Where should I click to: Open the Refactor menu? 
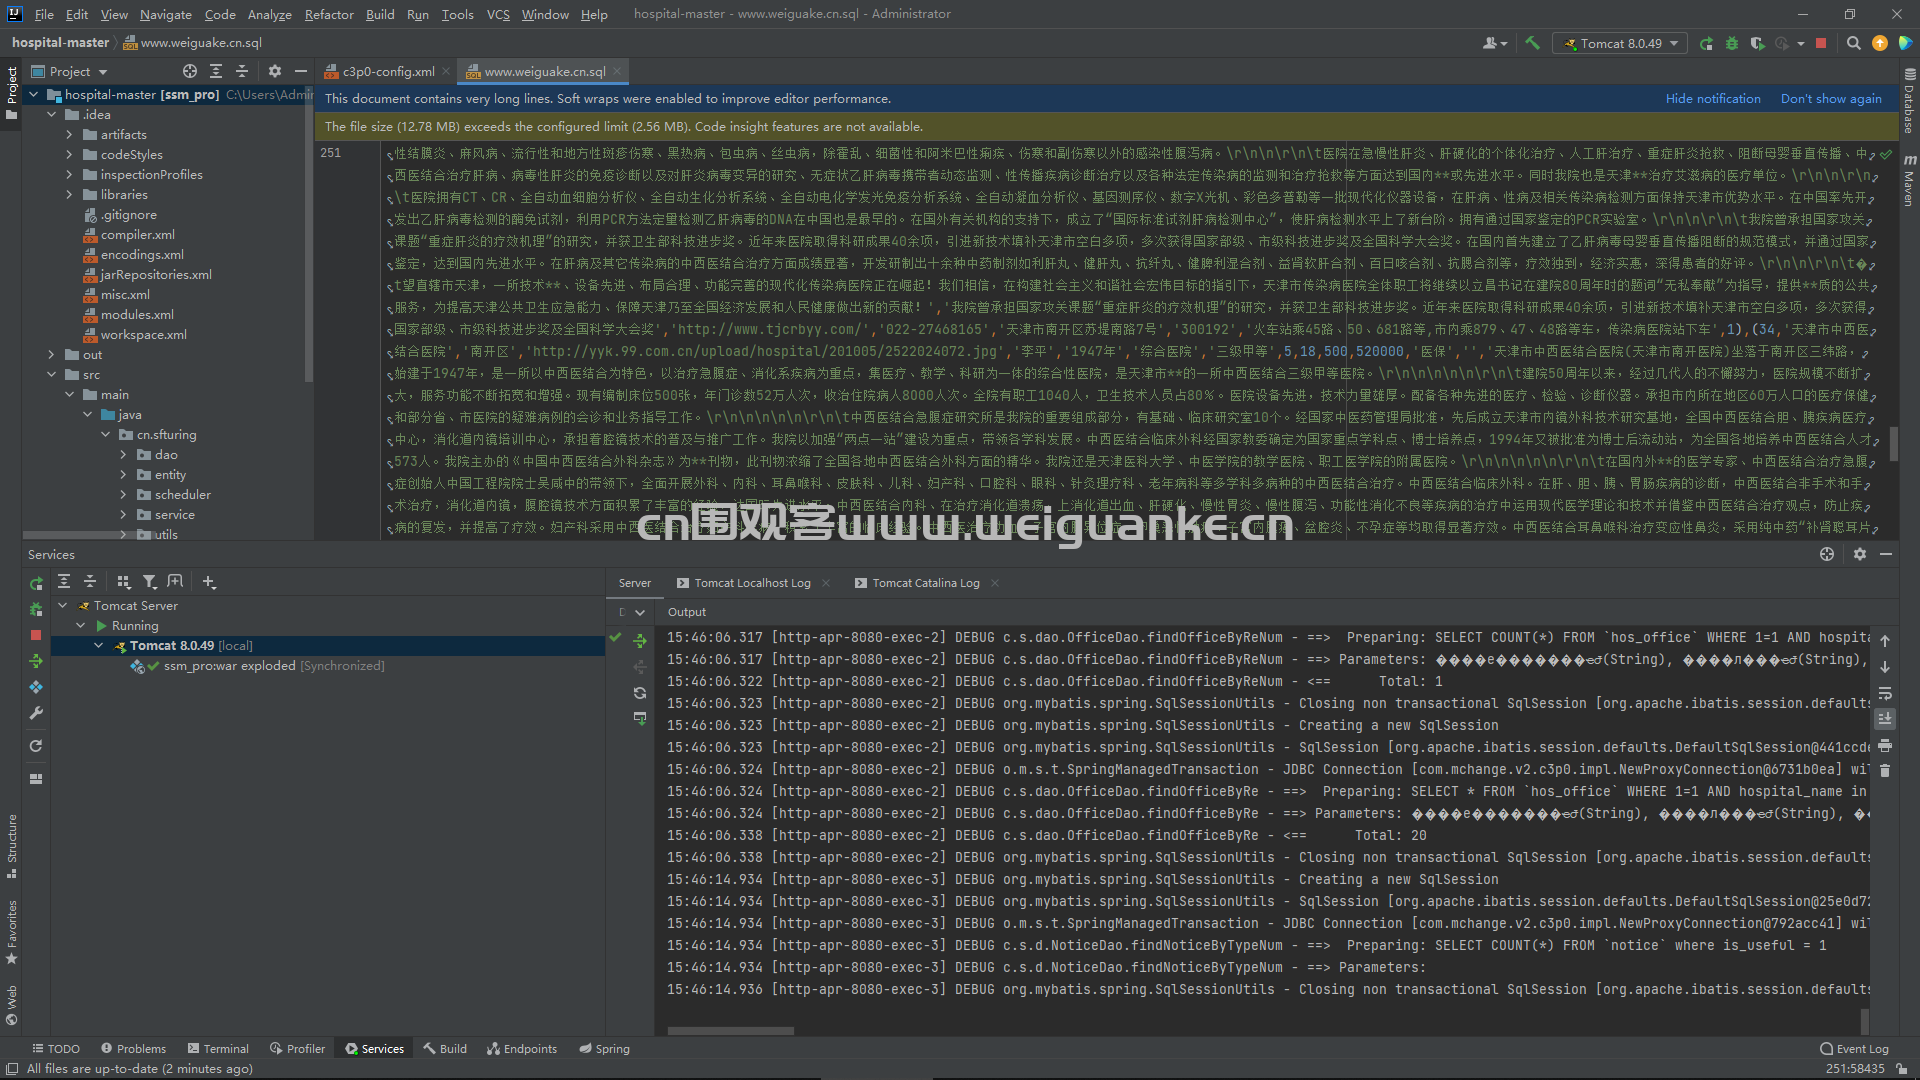click(x=329, y=14)
